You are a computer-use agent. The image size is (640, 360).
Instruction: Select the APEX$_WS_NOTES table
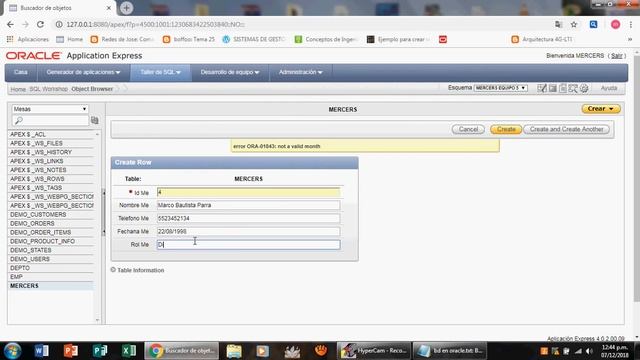pos(38,170)
